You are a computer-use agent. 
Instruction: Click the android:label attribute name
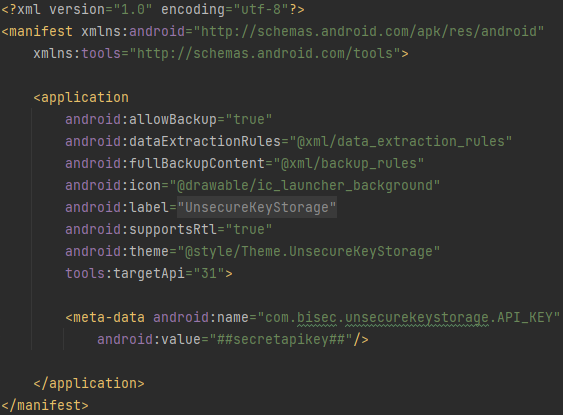coord(117,208)
